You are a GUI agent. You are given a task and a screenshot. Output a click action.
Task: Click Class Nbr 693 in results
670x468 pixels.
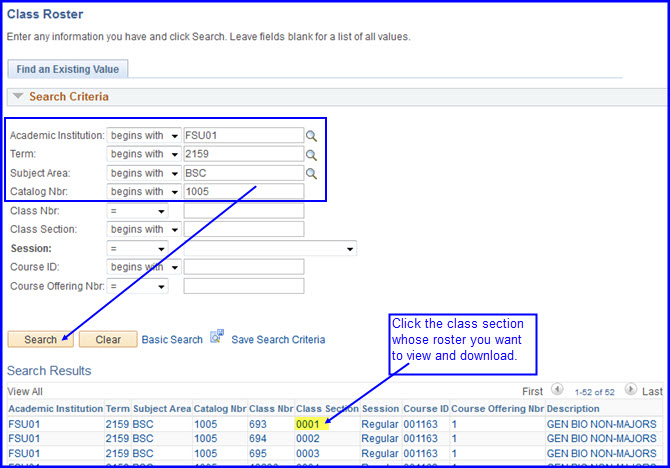click(x=258, y=424)
